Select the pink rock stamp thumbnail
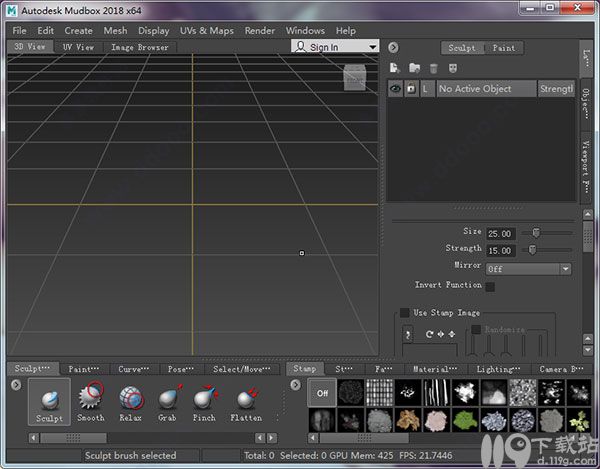 coord(437,420)
